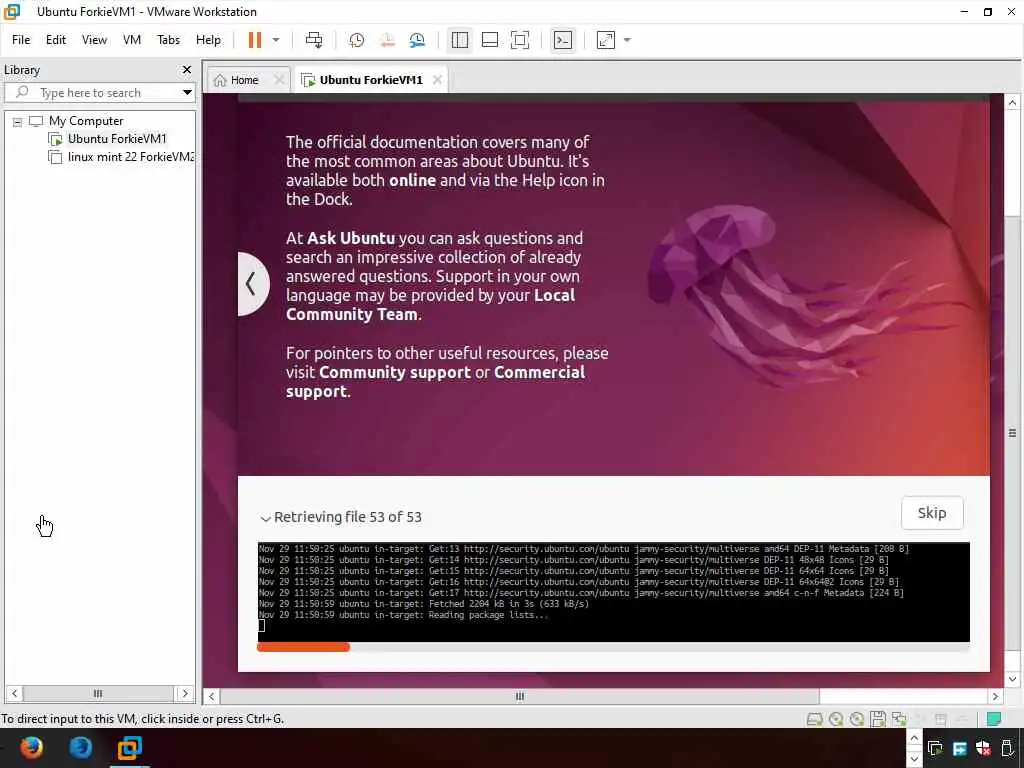Close the Library panel
This screenshot has height=768, width=1024.
(187, 69)
